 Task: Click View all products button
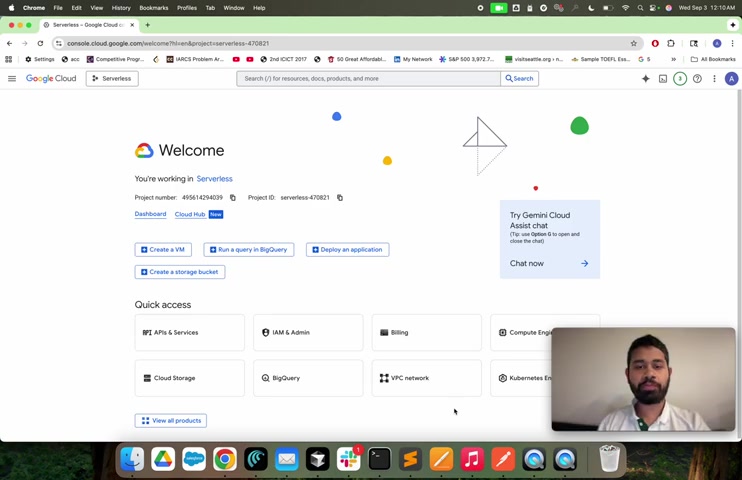point(170,420)
